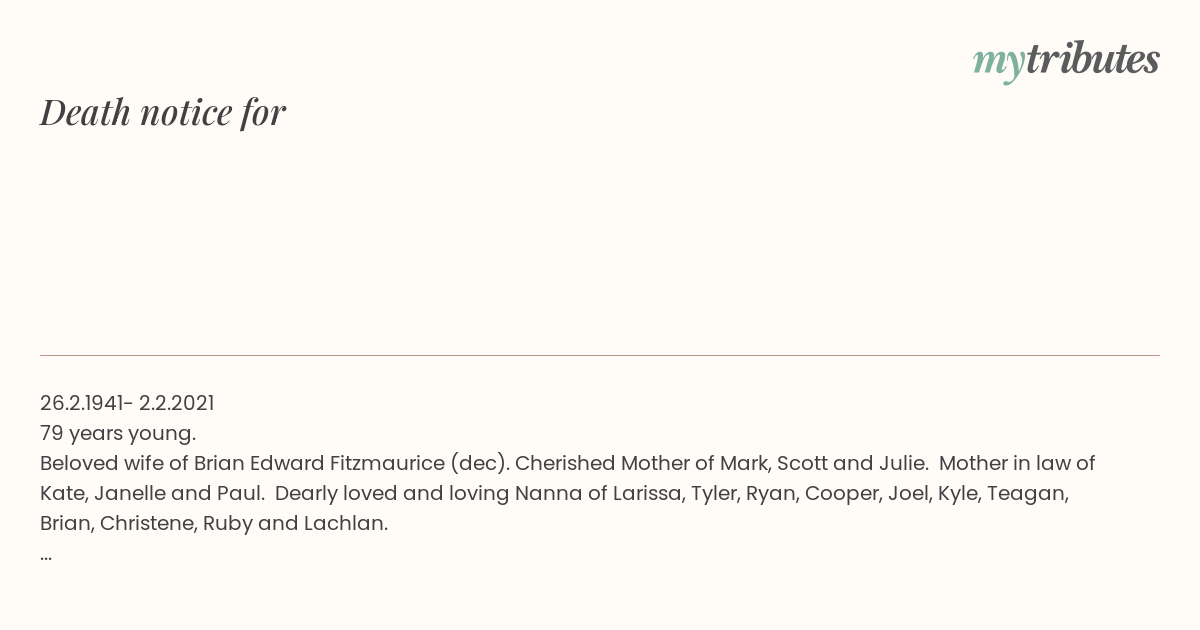
Task: Click the words "Beloved wife of"
Action: [x=114, y=463]
